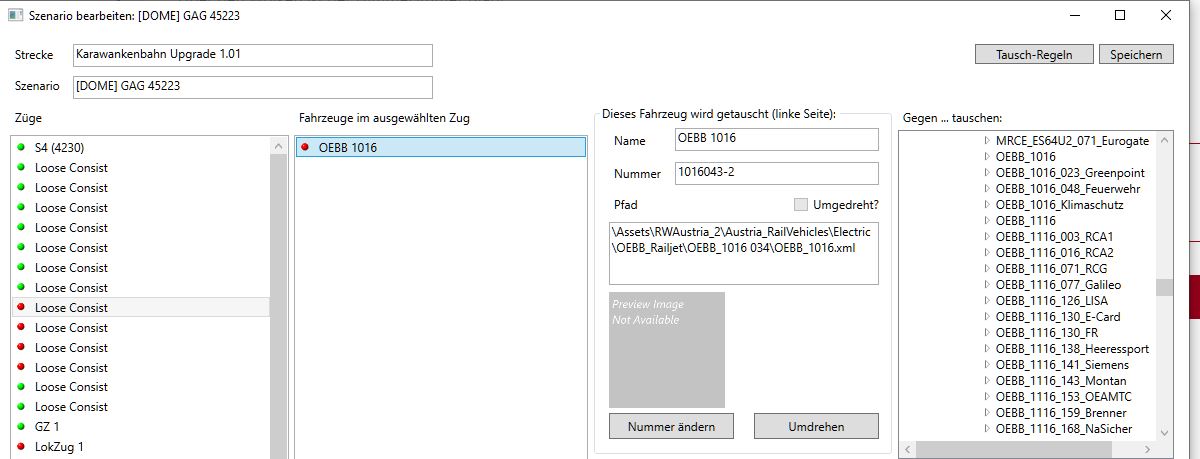This screenshot has width=1200, height=459.
Task: Click the green status dot beside S4 (4230)
Action: [x=20, y=148]
